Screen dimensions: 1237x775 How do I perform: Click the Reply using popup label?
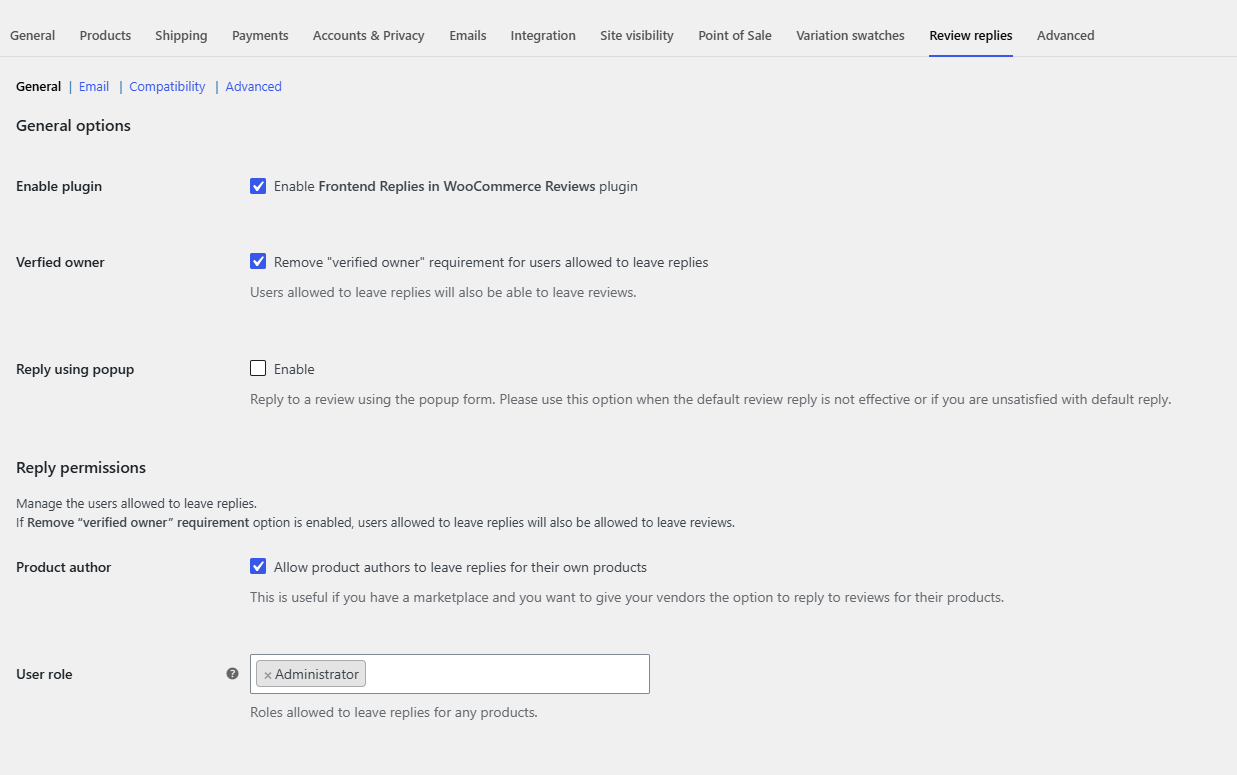point(75,369)
